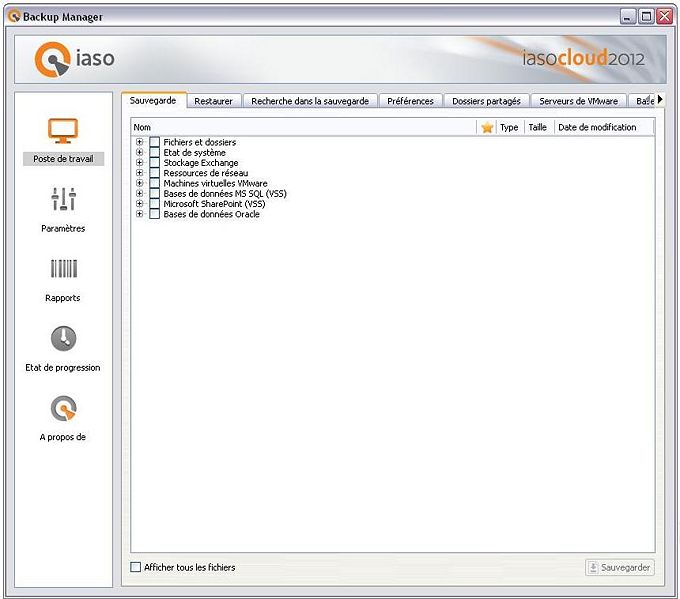680x599 pixels.
Task: Expand the Fichiers et dossiers node
Action: (139, 142)
